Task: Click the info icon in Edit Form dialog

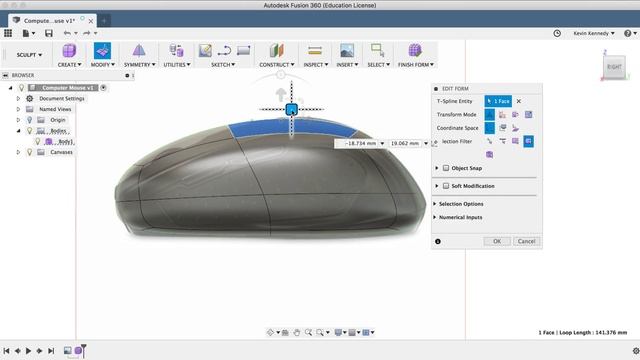Action: coord(438,242)
